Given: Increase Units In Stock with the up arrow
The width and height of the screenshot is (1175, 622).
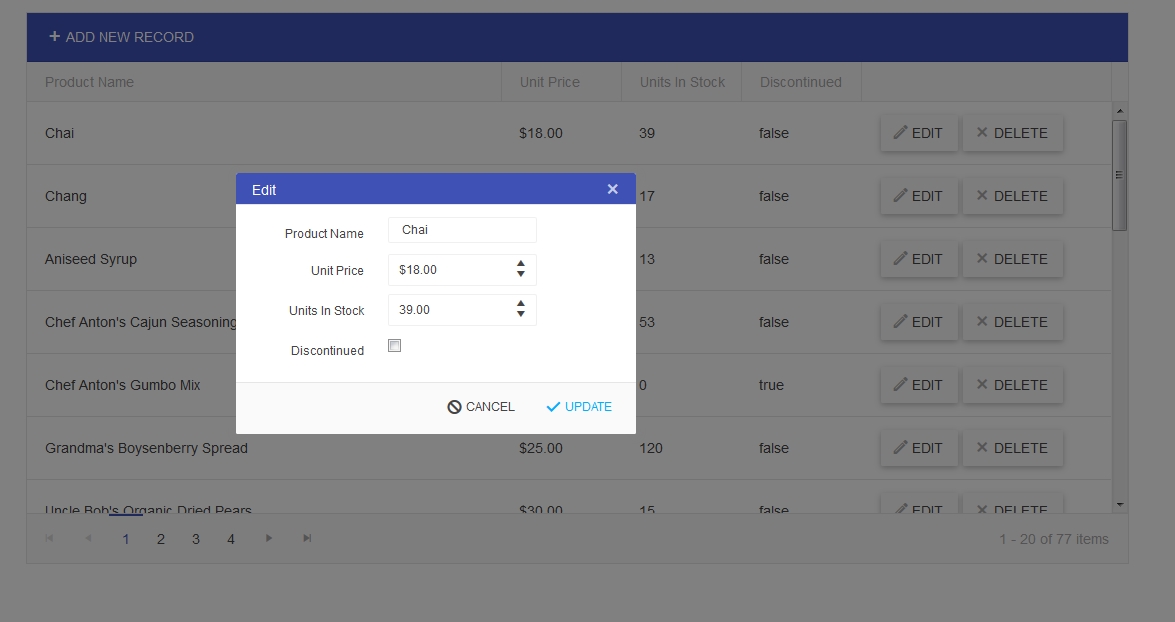Looking at the screenshot, I should click(x=521, y=304).
